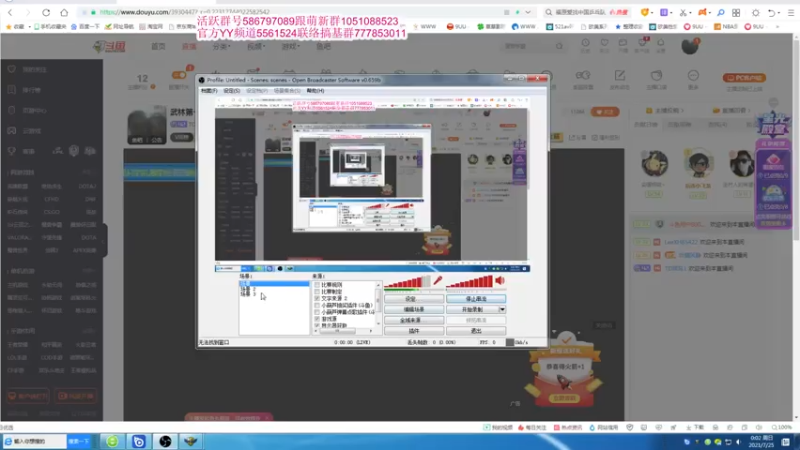Adjust OBS desktop audio volume meter
Image resolution: width=800 pixels, height=450 pixels.
tap(469, 282)
